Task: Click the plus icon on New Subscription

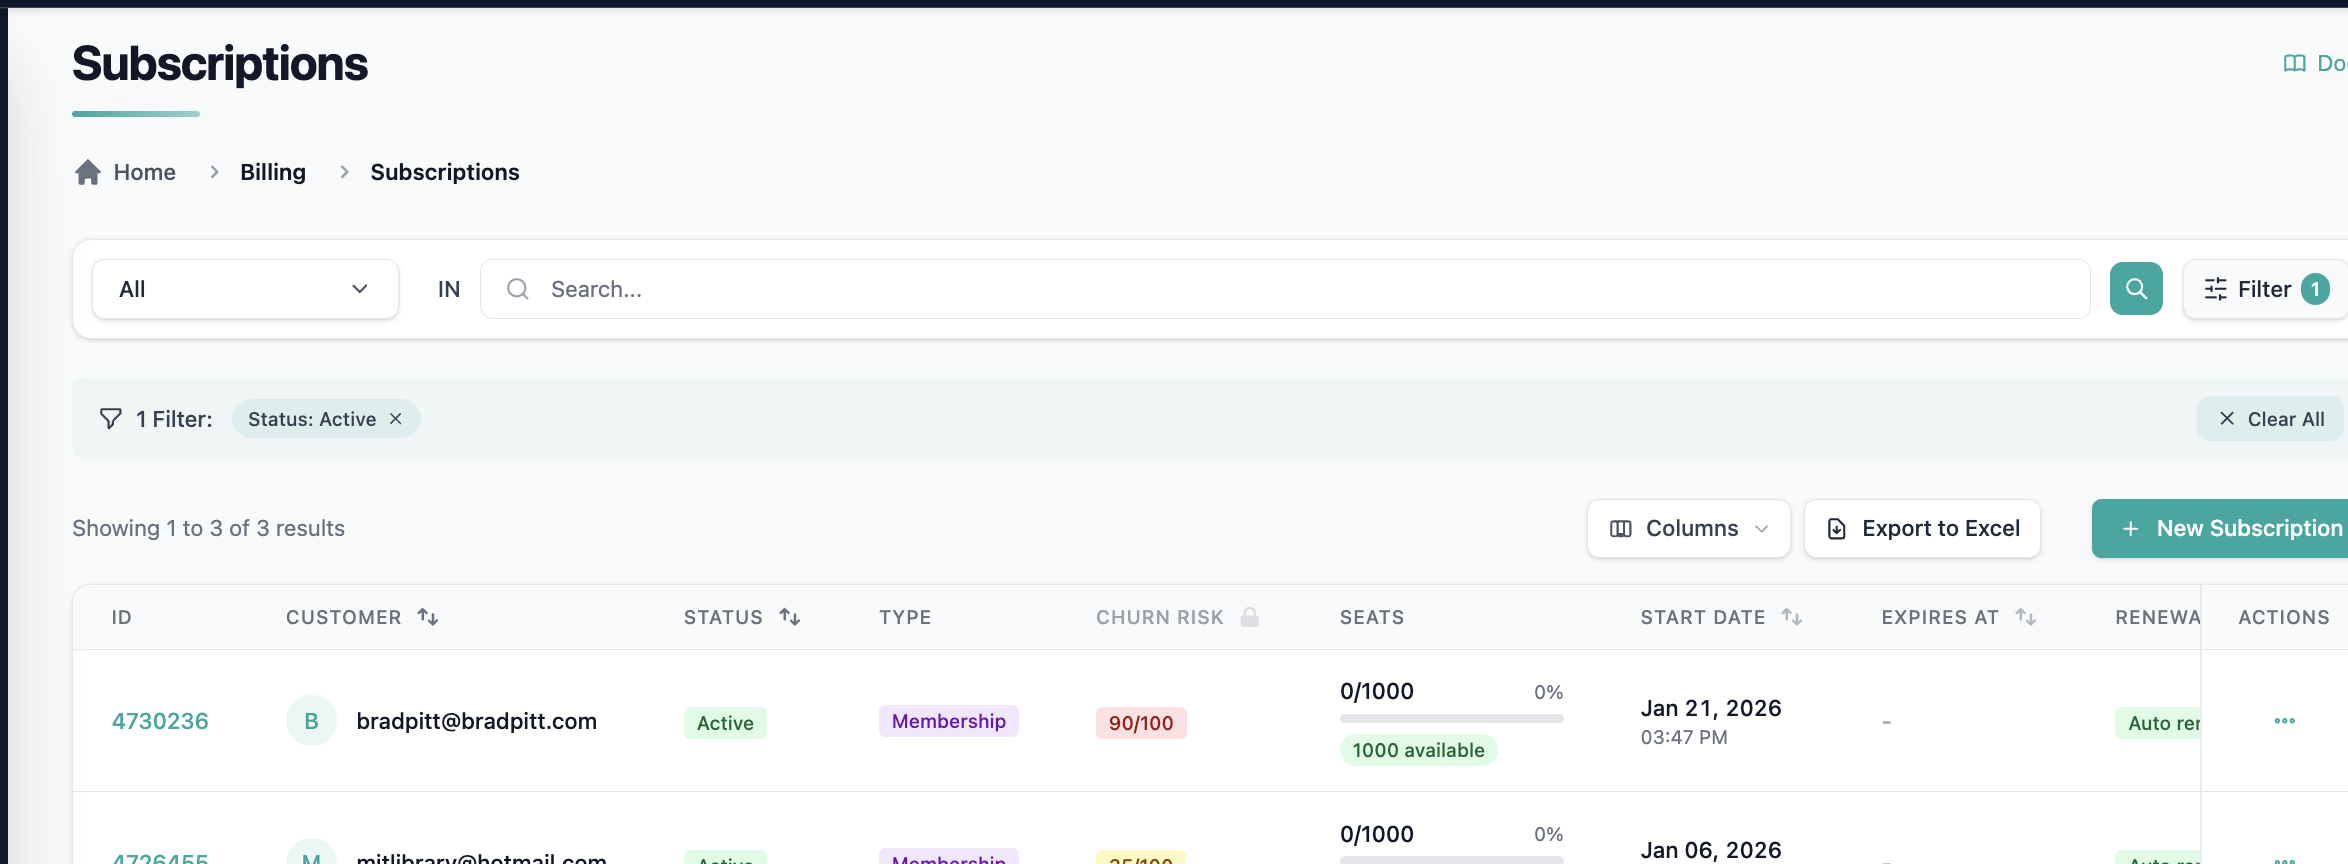Action: click(x=2131, y=528)
